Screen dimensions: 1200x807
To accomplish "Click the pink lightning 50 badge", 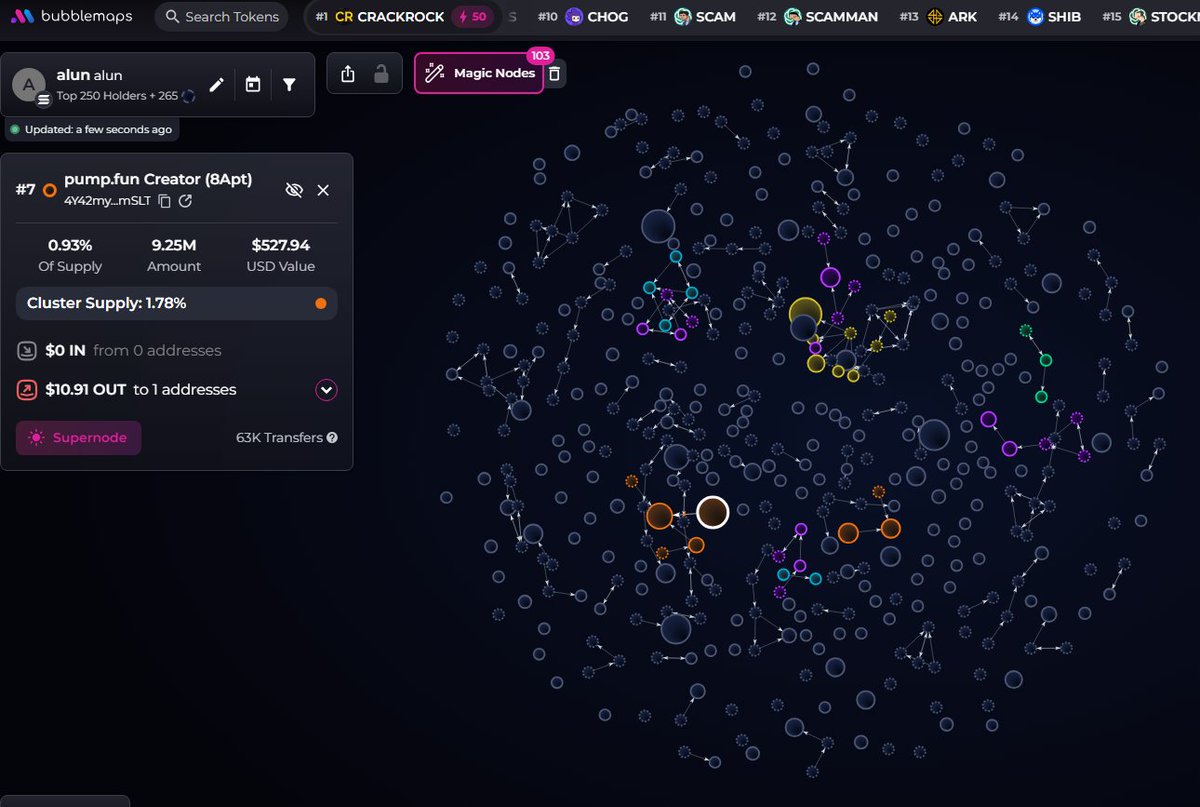I will (x=471, y=17).
